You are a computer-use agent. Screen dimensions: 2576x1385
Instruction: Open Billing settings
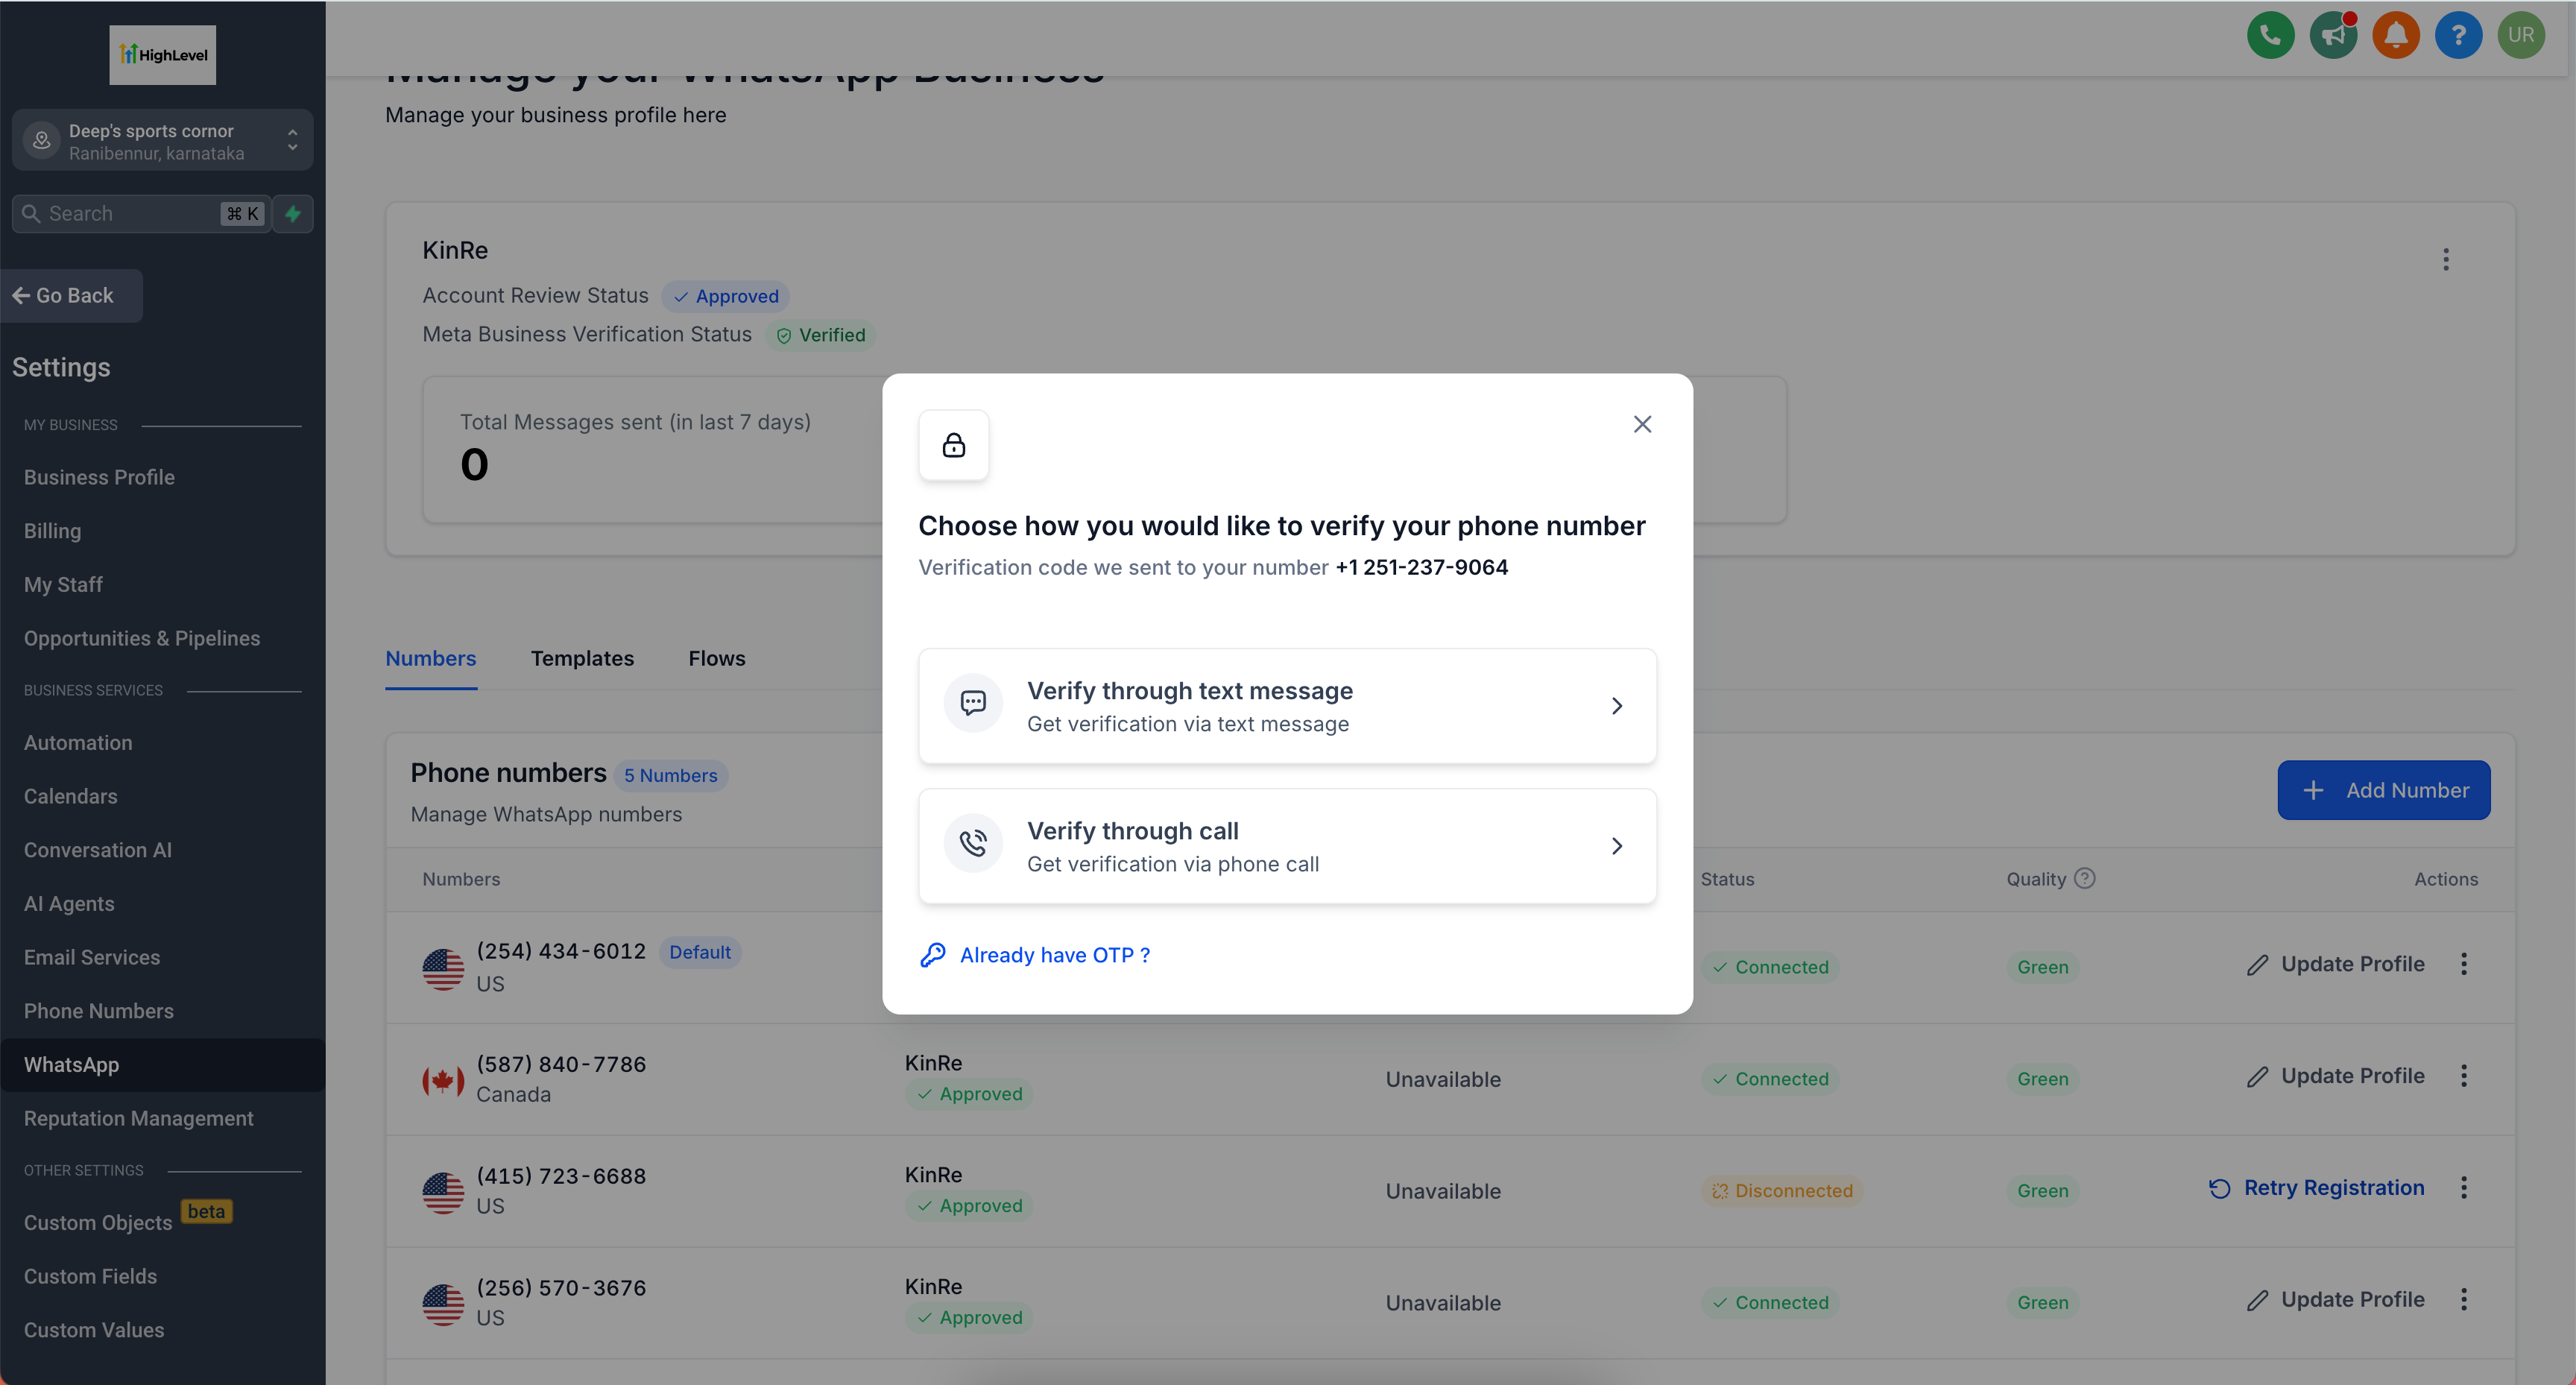pos(52,531)
